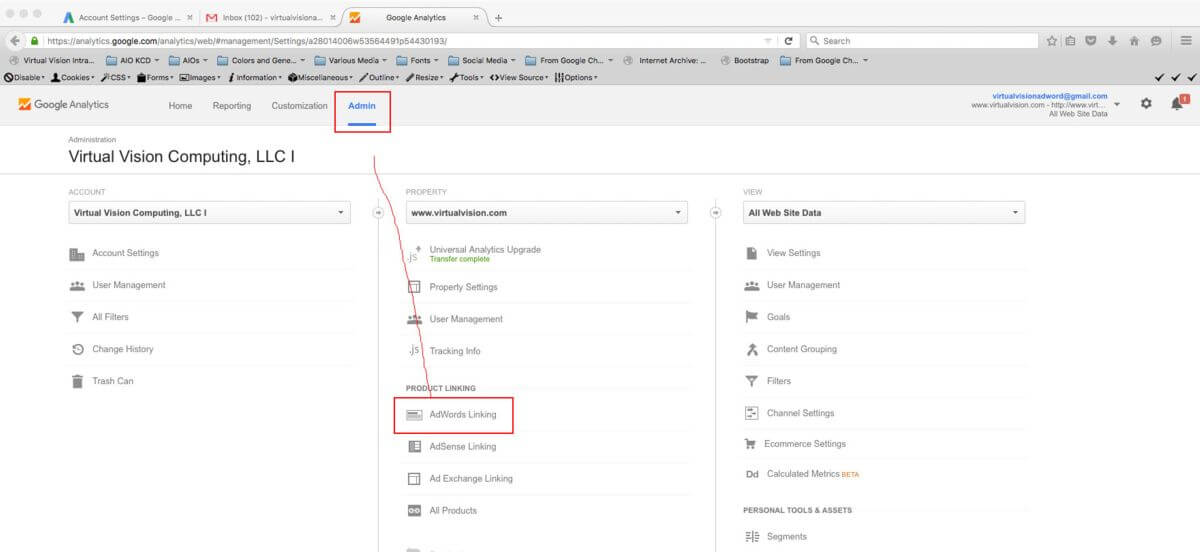This screenshot has height=552, width=1200.
Task: Open Calculated Metrics BETA
Action: point(813,474)
